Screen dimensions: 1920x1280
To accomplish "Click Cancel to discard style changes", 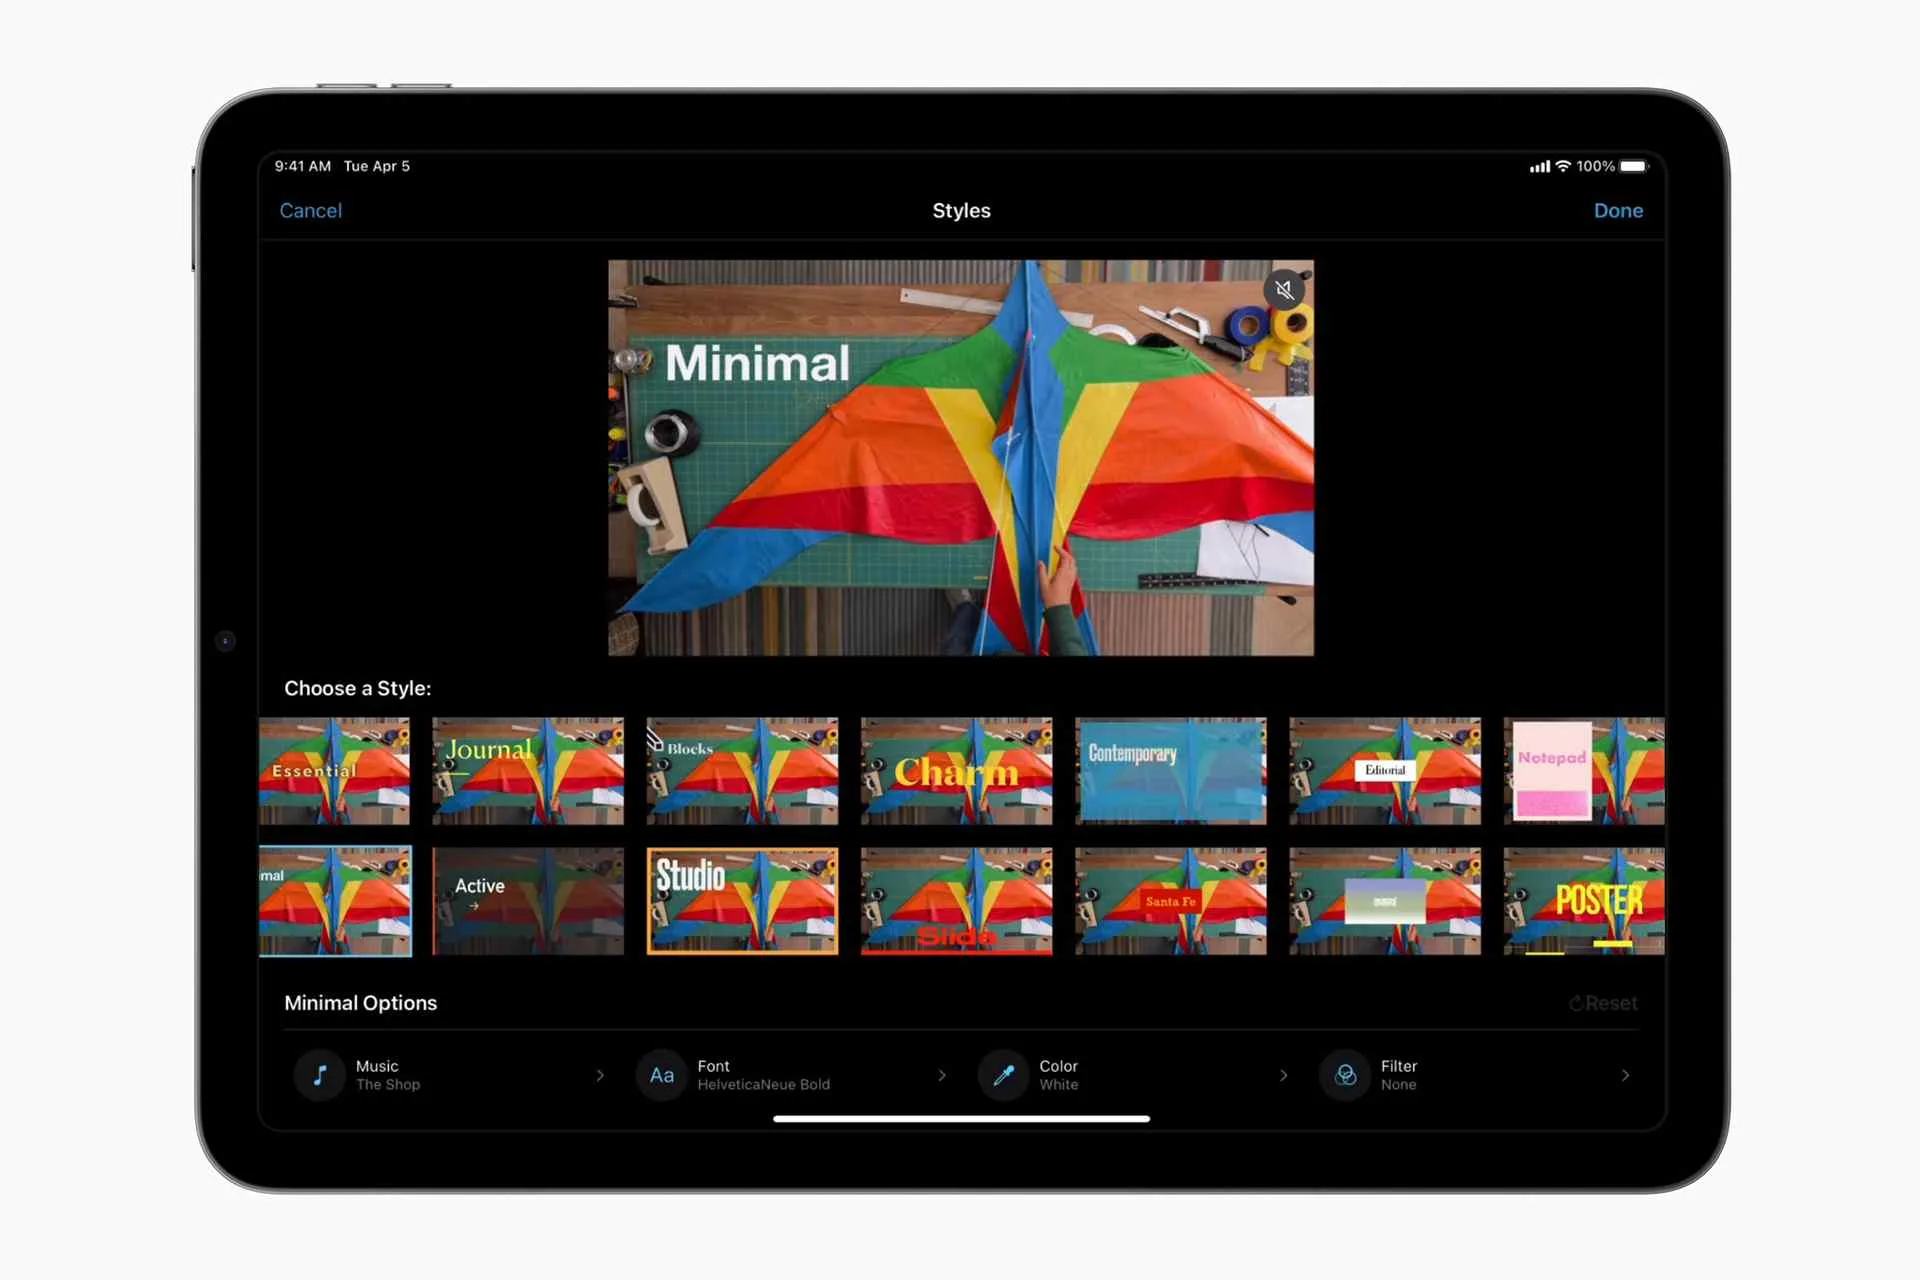I will [x=311, y=211].
